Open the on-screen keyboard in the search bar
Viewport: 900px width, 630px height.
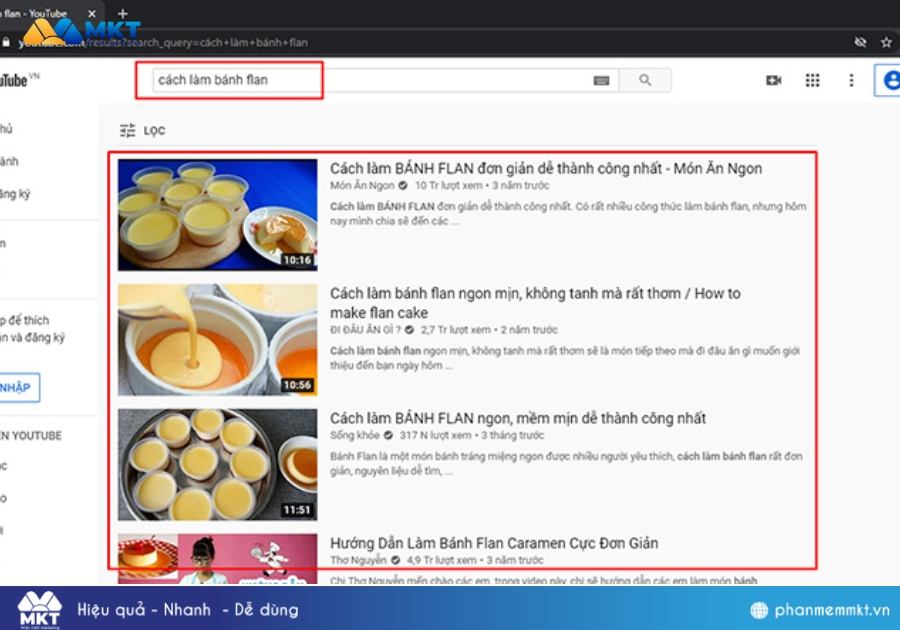[601, 80]
